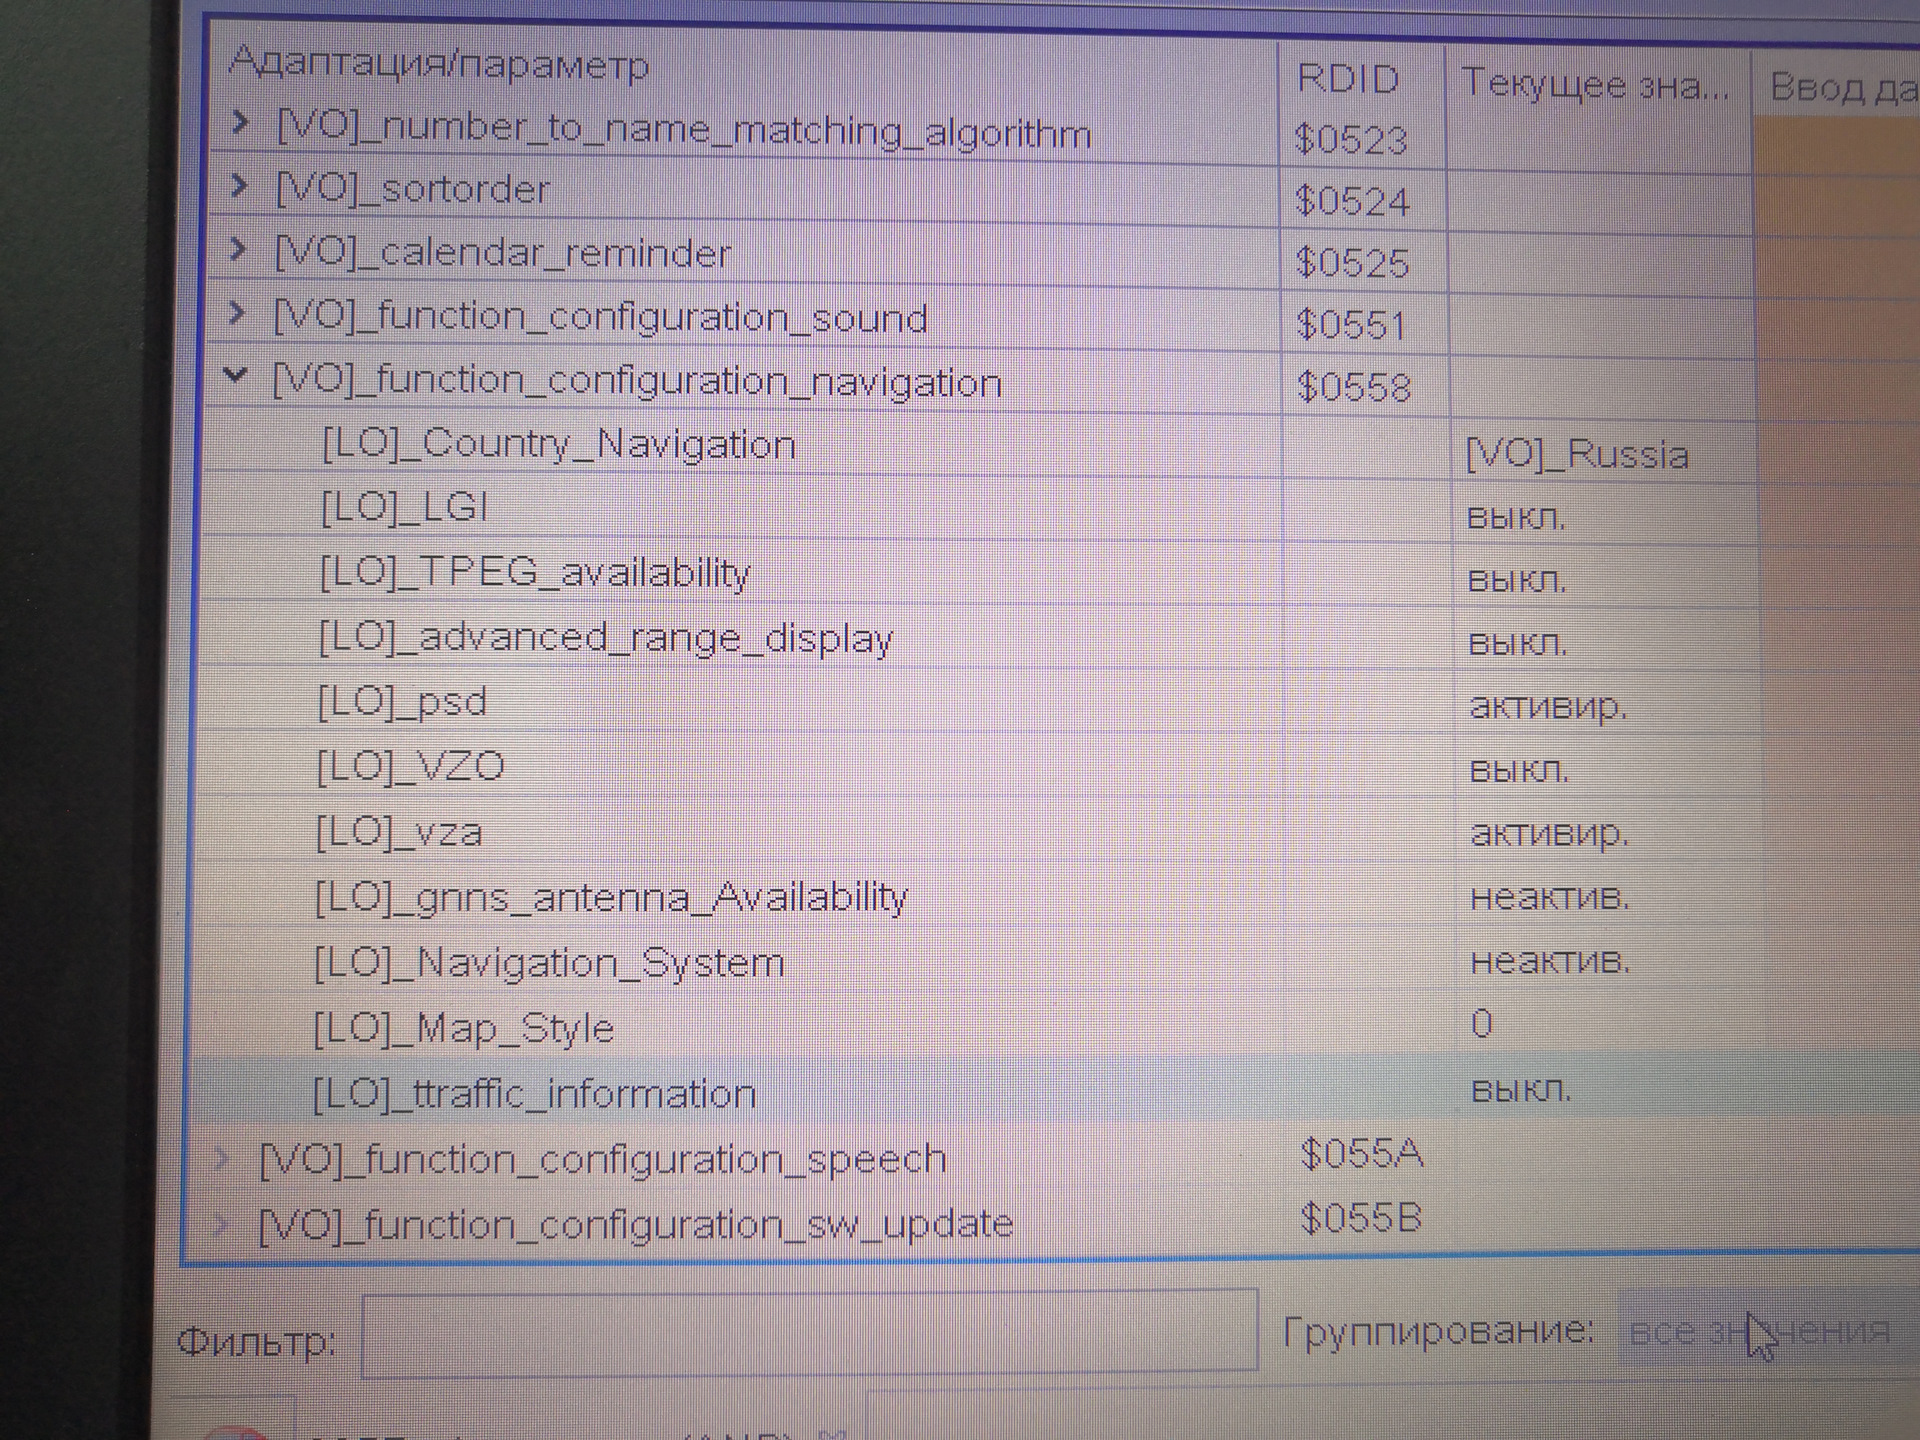This screenshot has width=1920, height=1440.
Task: Click the RDID column header
Action: coord(1348,79)
